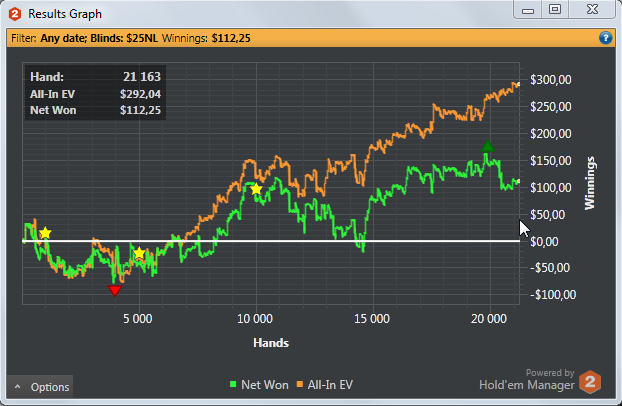Click the end point of the orange All-In EV line

click(x=518, y=84)
